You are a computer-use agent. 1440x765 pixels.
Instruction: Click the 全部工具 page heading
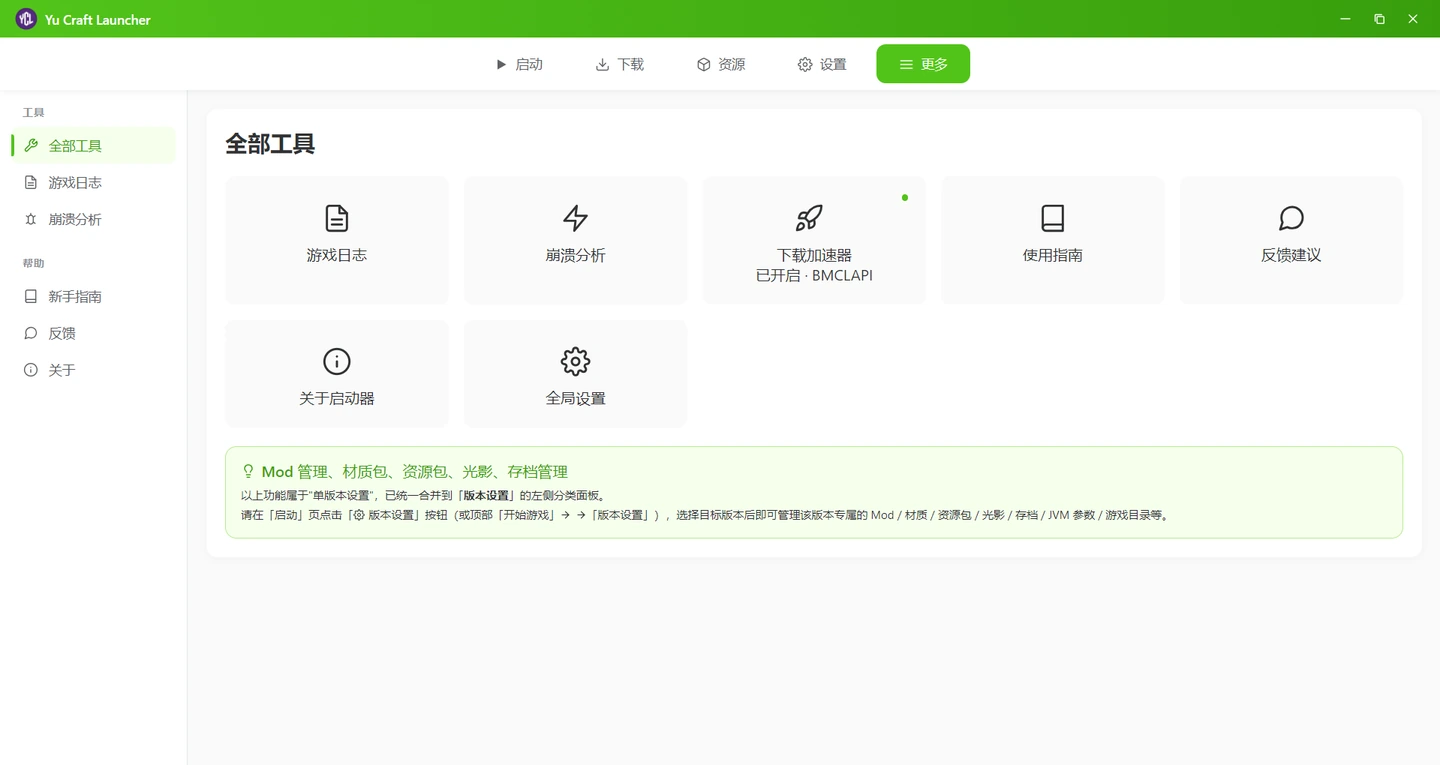pos(270,144)
